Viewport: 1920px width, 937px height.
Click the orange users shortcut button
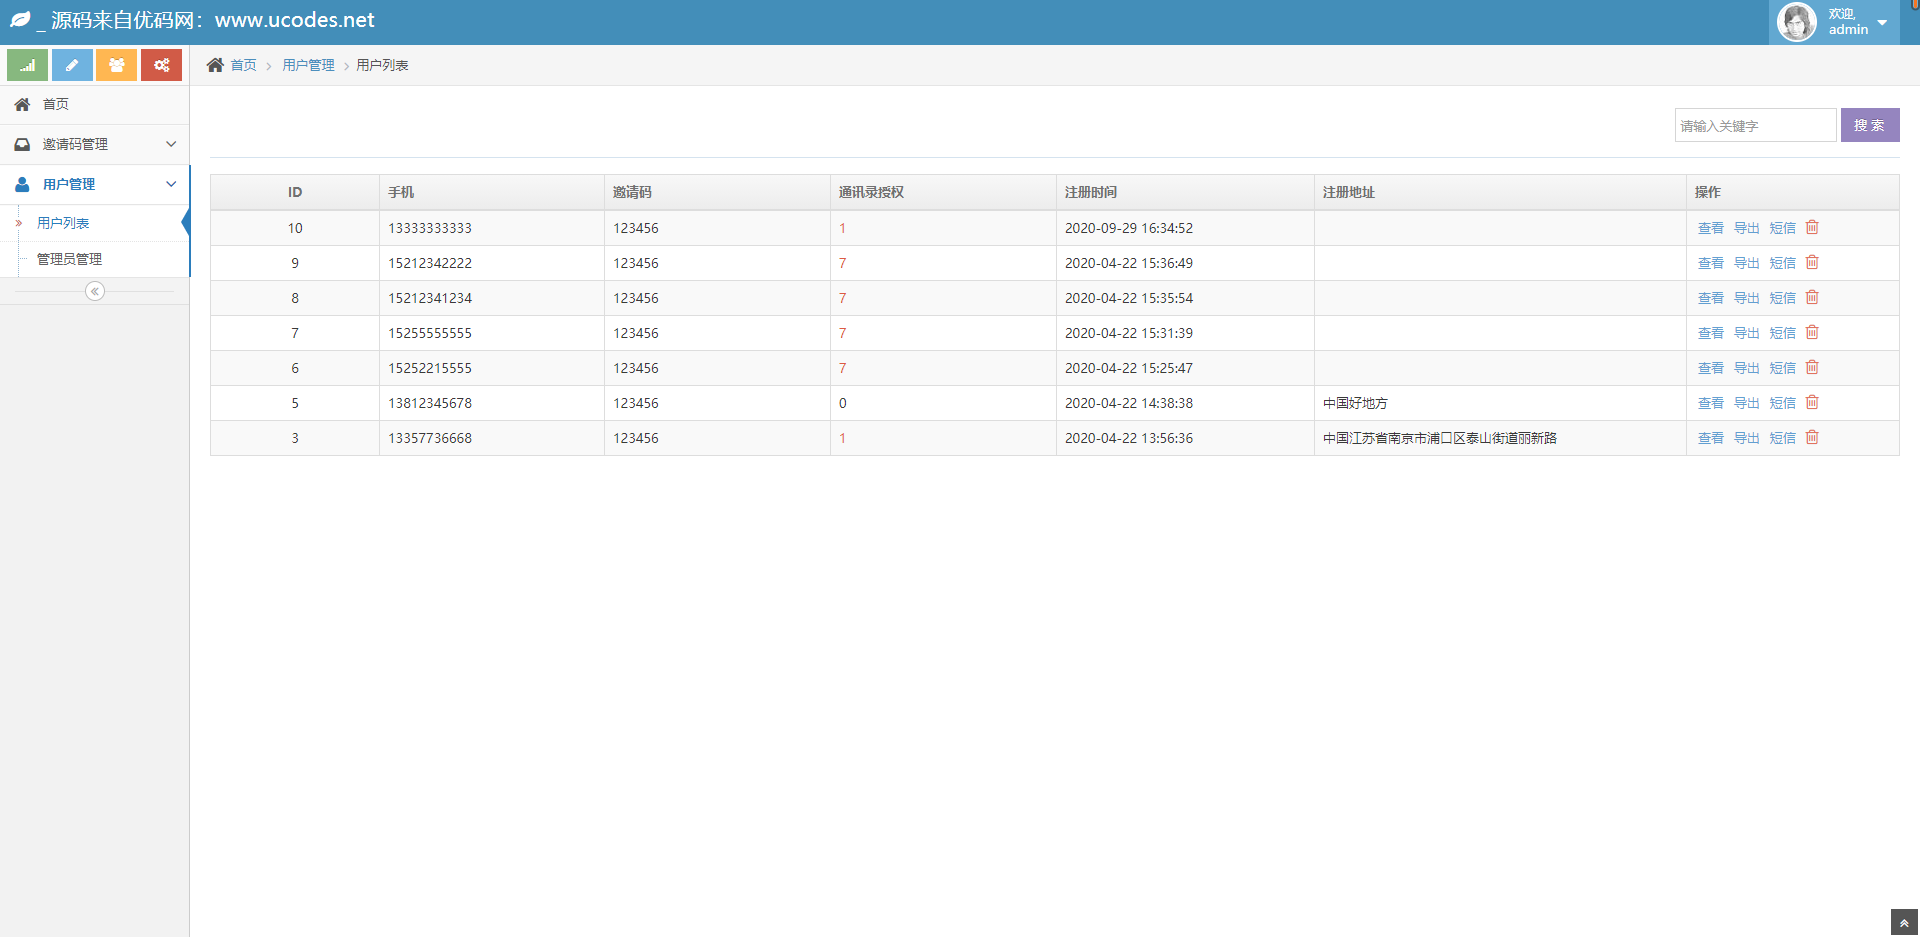pyautogui.click(x=117, y=65)
